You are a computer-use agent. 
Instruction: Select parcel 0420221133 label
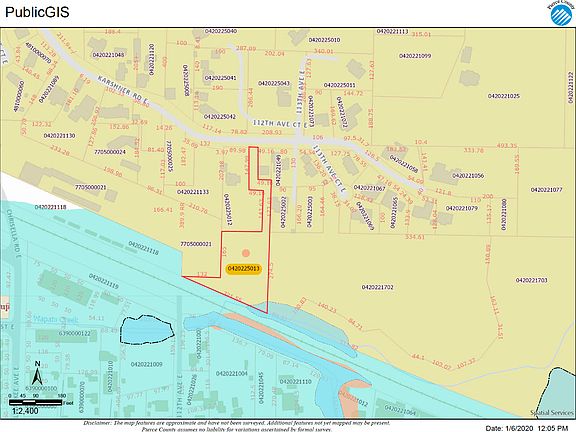[x=193, y=192]
